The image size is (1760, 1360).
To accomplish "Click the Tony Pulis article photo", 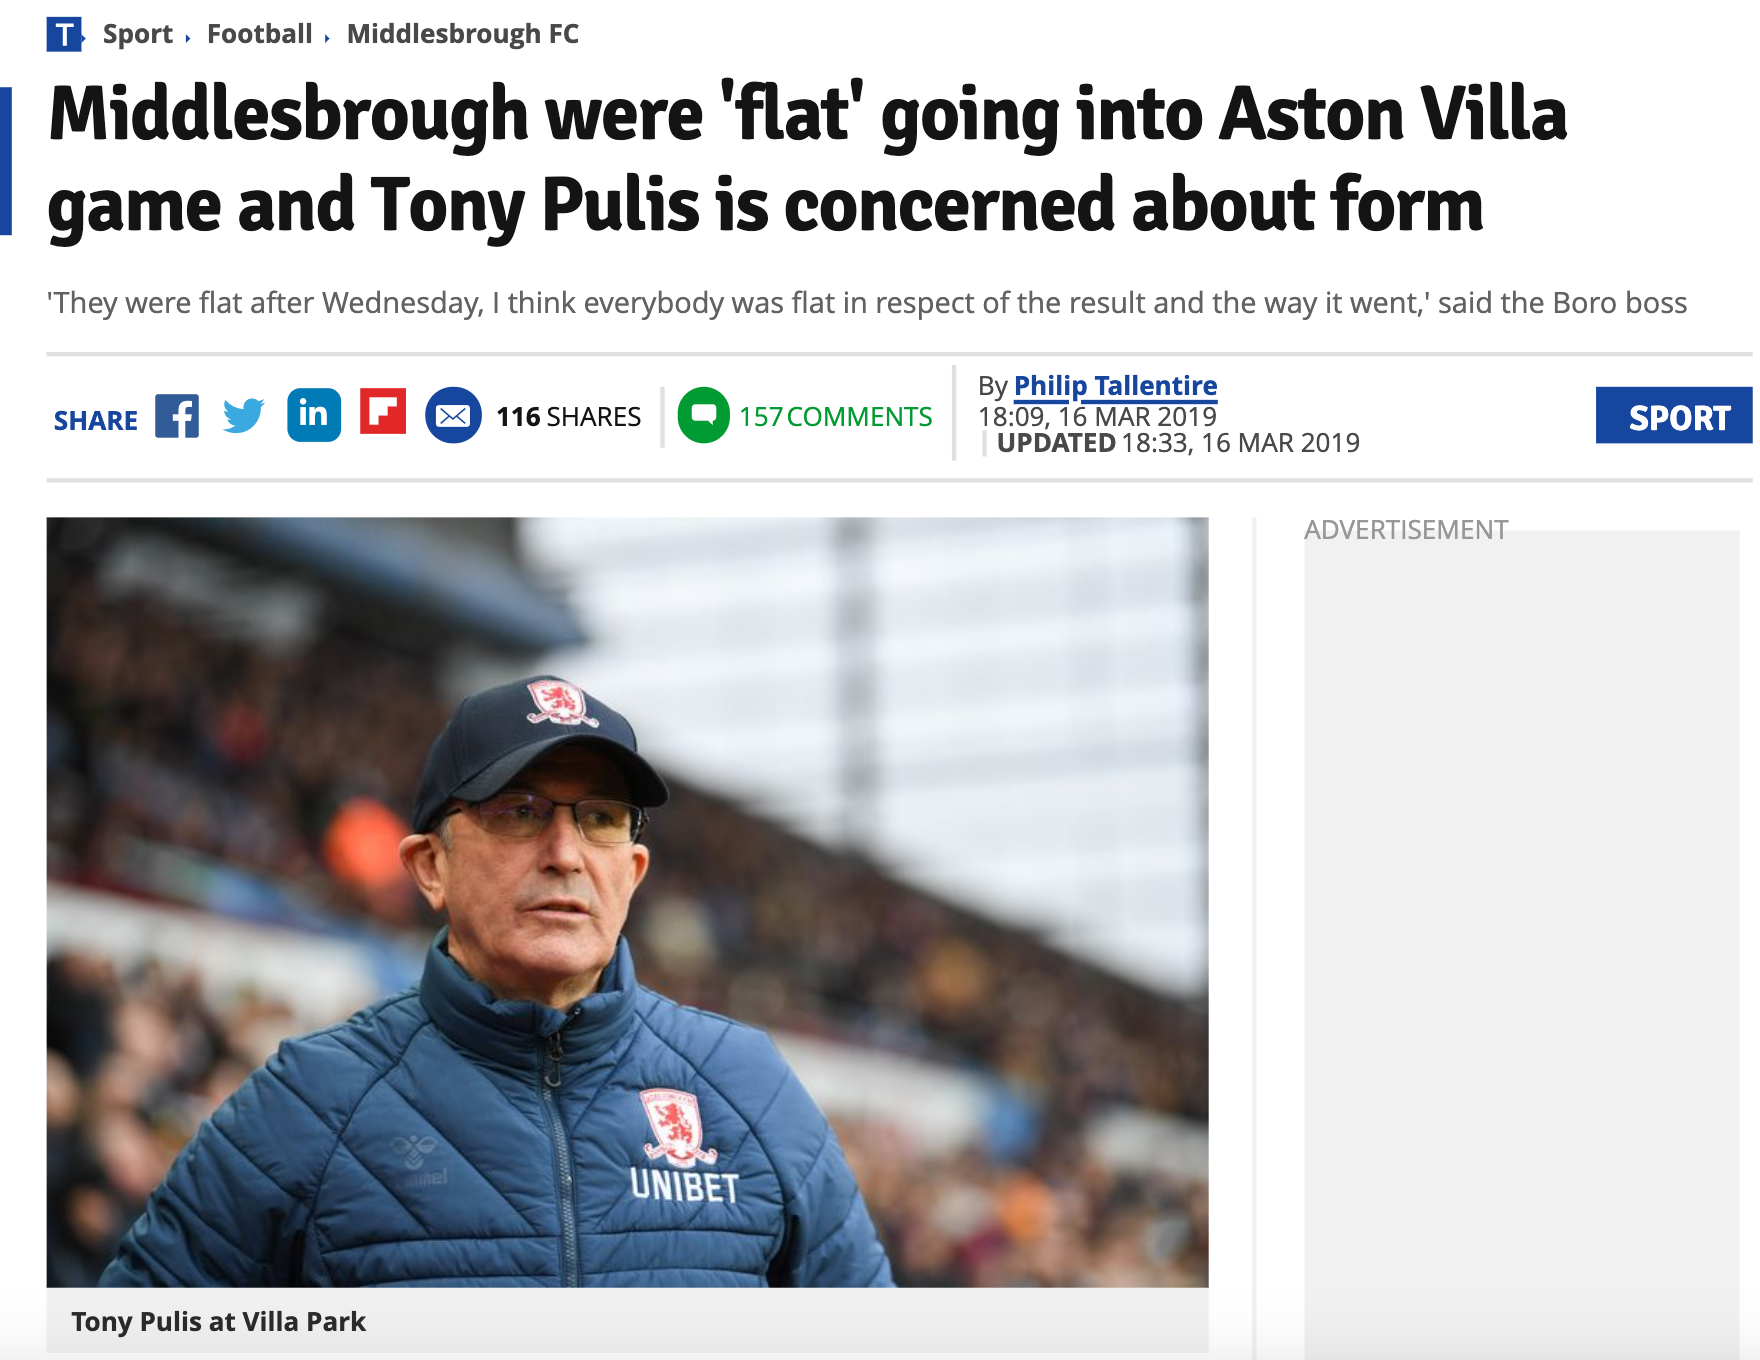I will pos(627,901).
